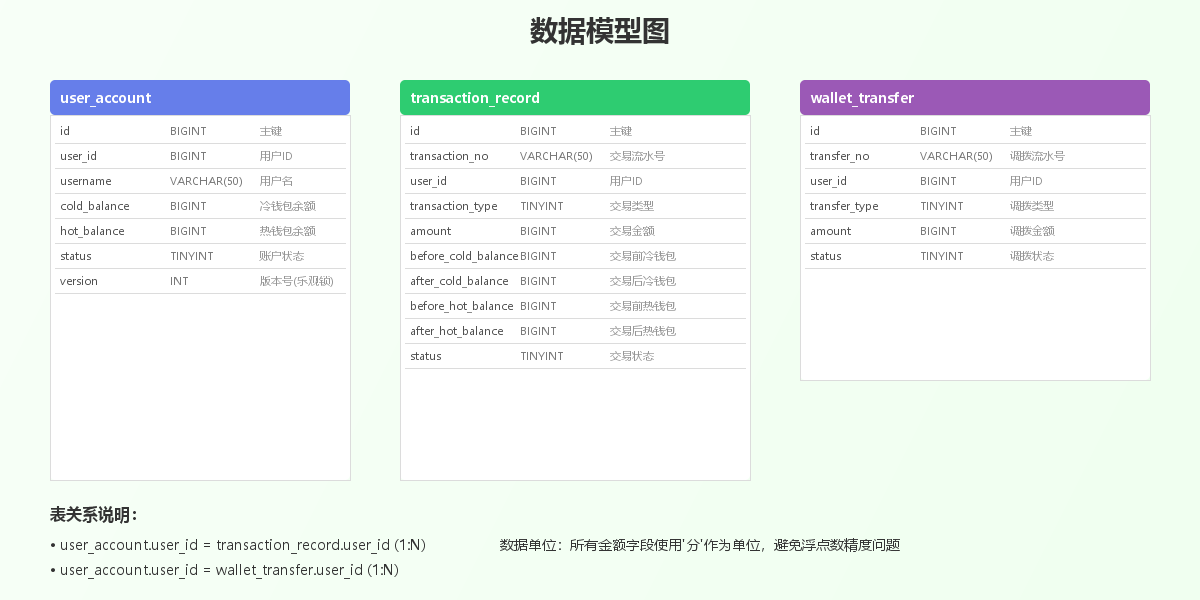Click the 调拨流水号 comment
This screenshot has height=600, width=1200.
[x=1038, y=156]
